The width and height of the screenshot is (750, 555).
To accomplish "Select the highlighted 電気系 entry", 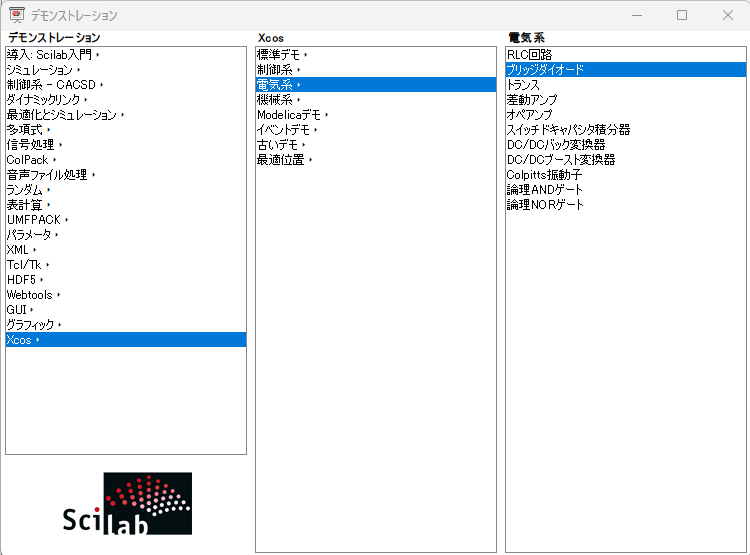I will 376,85.
